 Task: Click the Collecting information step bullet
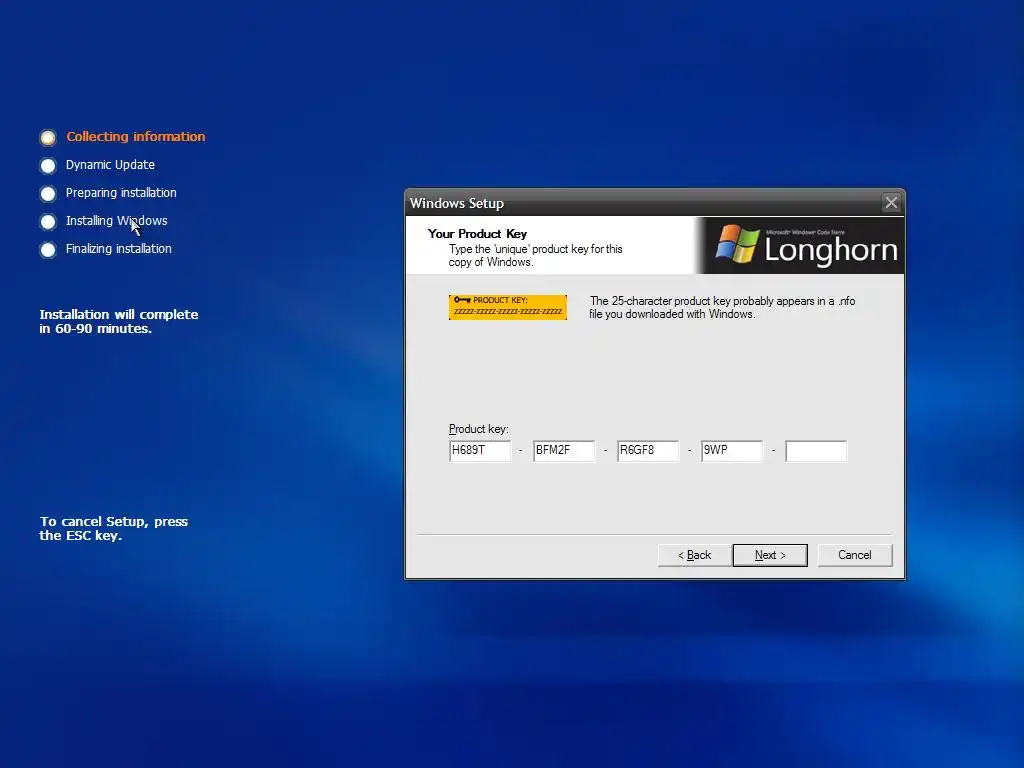[x=48, y=137]
